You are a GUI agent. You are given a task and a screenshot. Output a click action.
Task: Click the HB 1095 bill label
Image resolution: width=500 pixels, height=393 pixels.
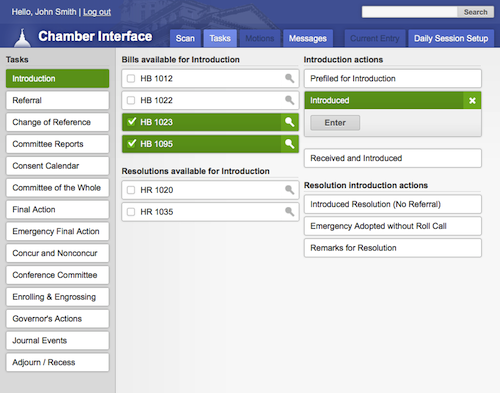[x=156, y=144]
